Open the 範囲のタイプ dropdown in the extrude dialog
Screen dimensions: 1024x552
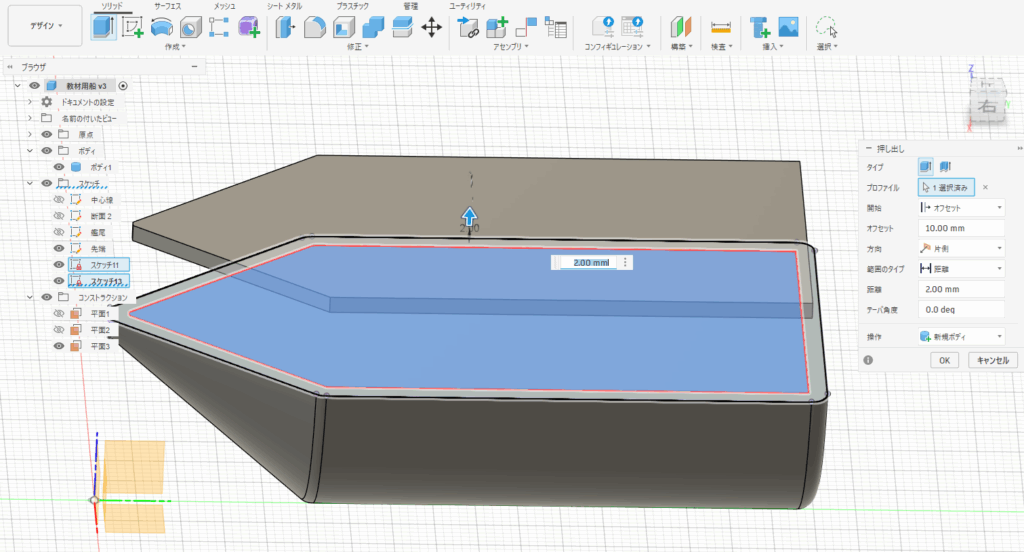click(960, 269)
